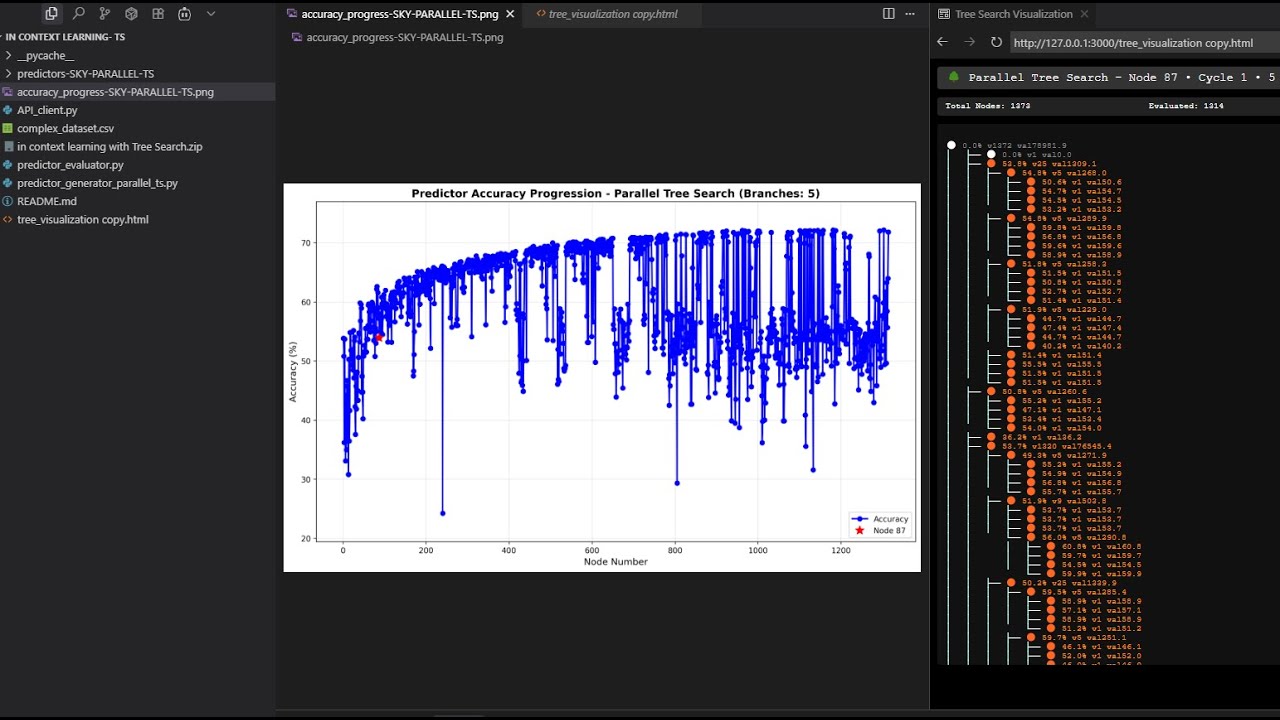Viewport: 1280px width, 720px height.
Task: Close the accuracy_progress-SKY-PARALLEL-TS.png tab
Action: [x=510, y=14]
